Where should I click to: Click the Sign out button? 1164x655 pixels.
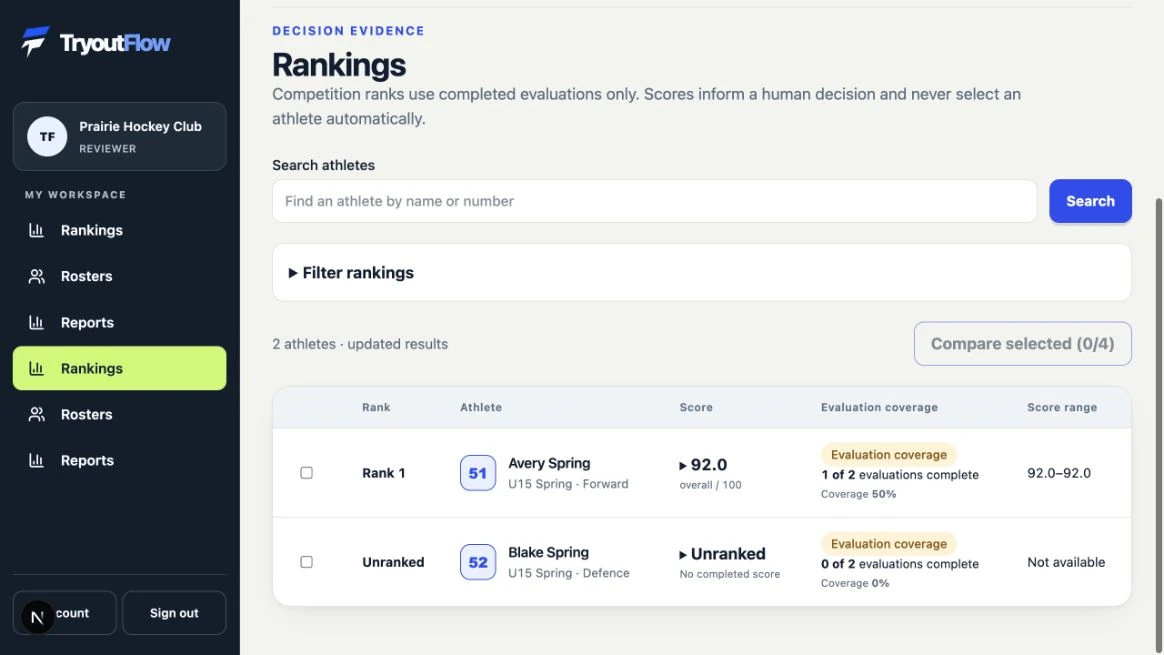pyautogui.click(x=174, y=613)
